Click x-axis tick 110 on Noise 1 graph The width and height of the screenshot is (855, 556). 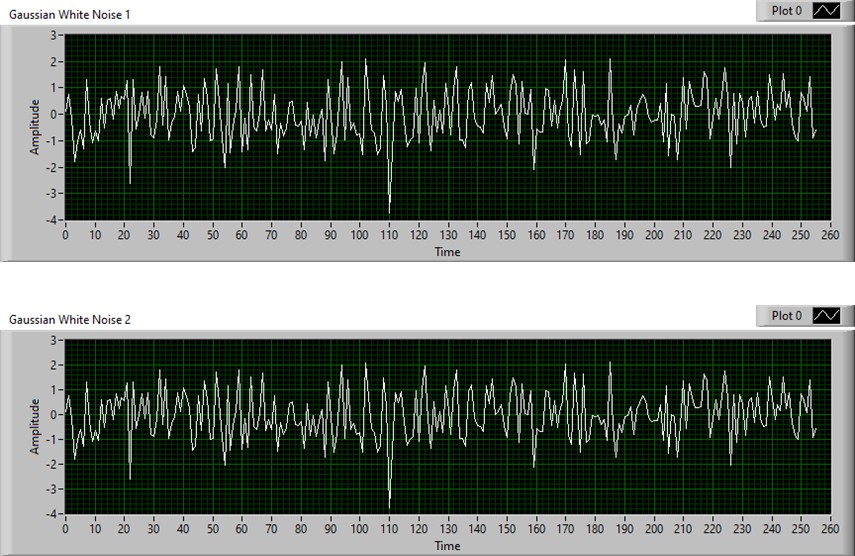pos(389,235)
